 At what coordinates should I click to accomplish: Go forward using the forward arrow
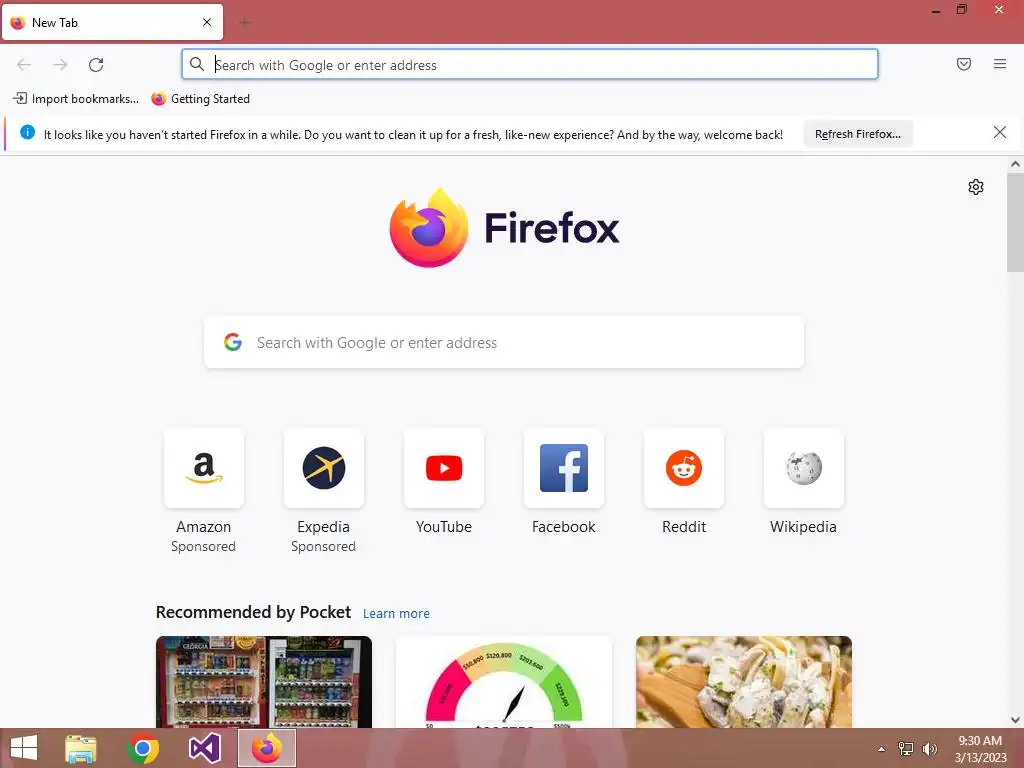tap(60, 65)
